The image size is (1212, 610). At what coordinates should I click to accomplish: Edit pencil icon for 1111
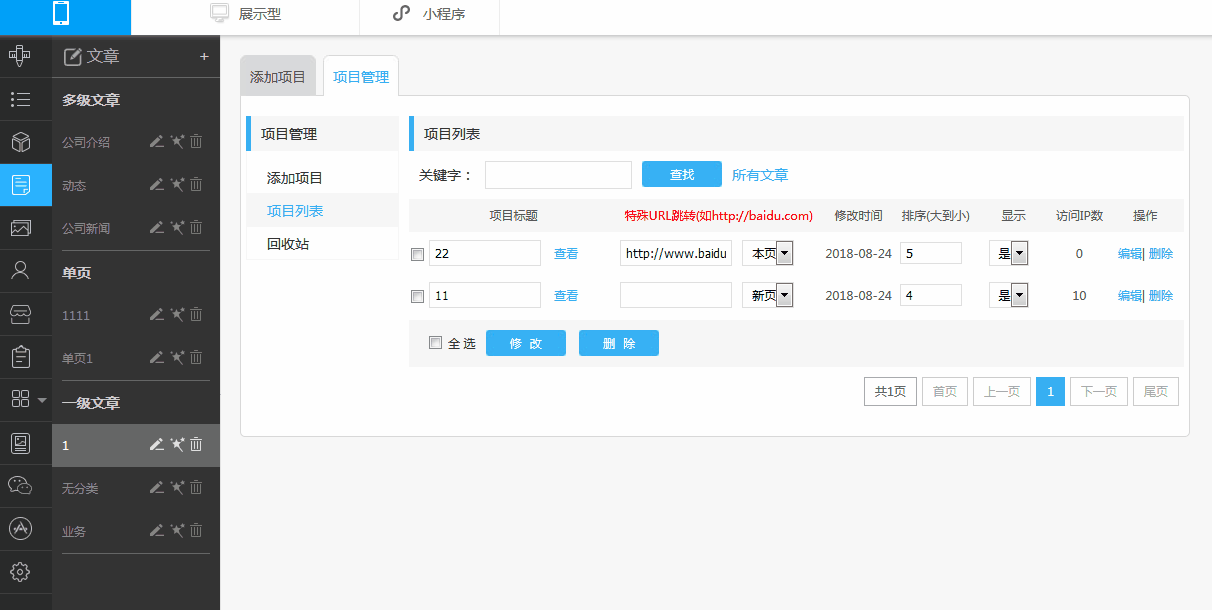pyautogui.click(x=156, y=314)
